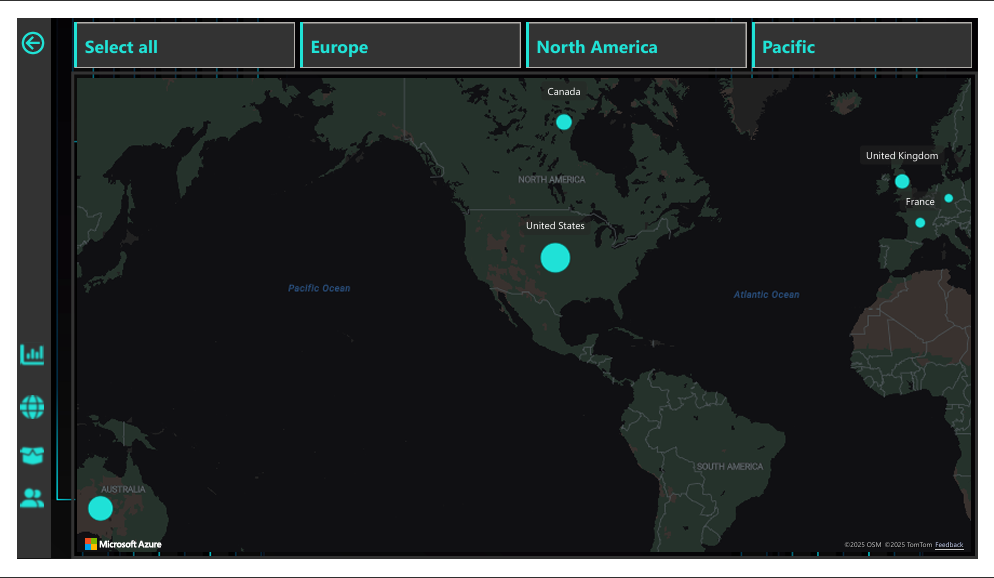
Task: Click the people icon in sidebar
Action: 32,498
